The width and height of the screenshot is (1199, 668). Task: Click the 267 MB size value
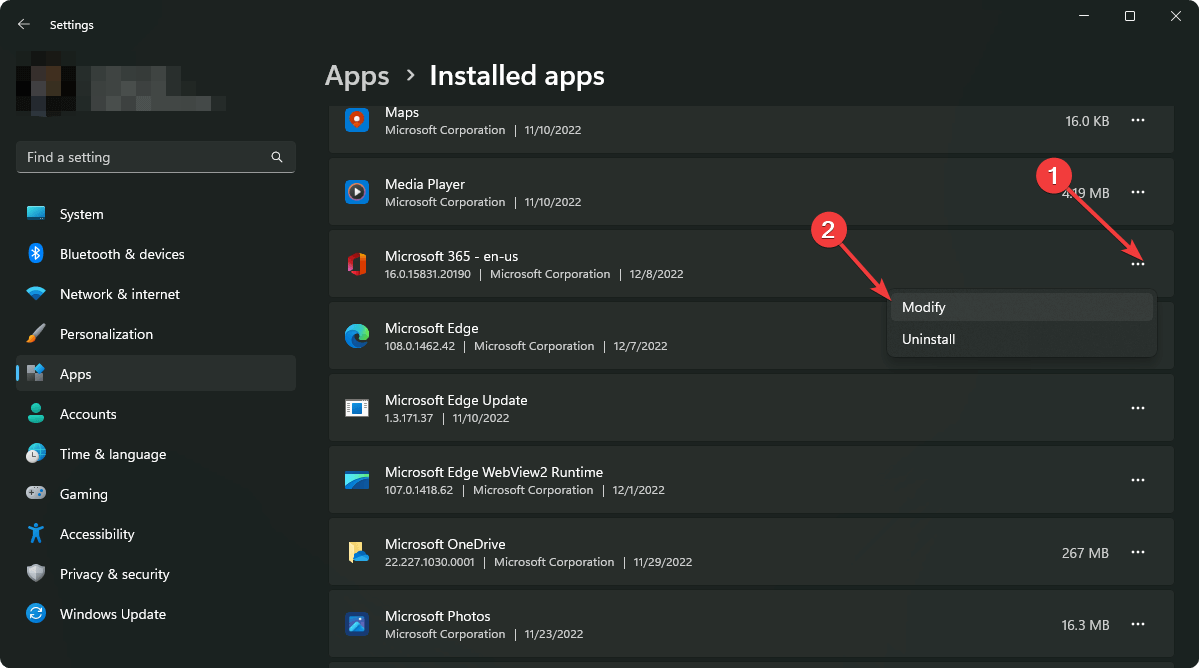point(1085,553)
